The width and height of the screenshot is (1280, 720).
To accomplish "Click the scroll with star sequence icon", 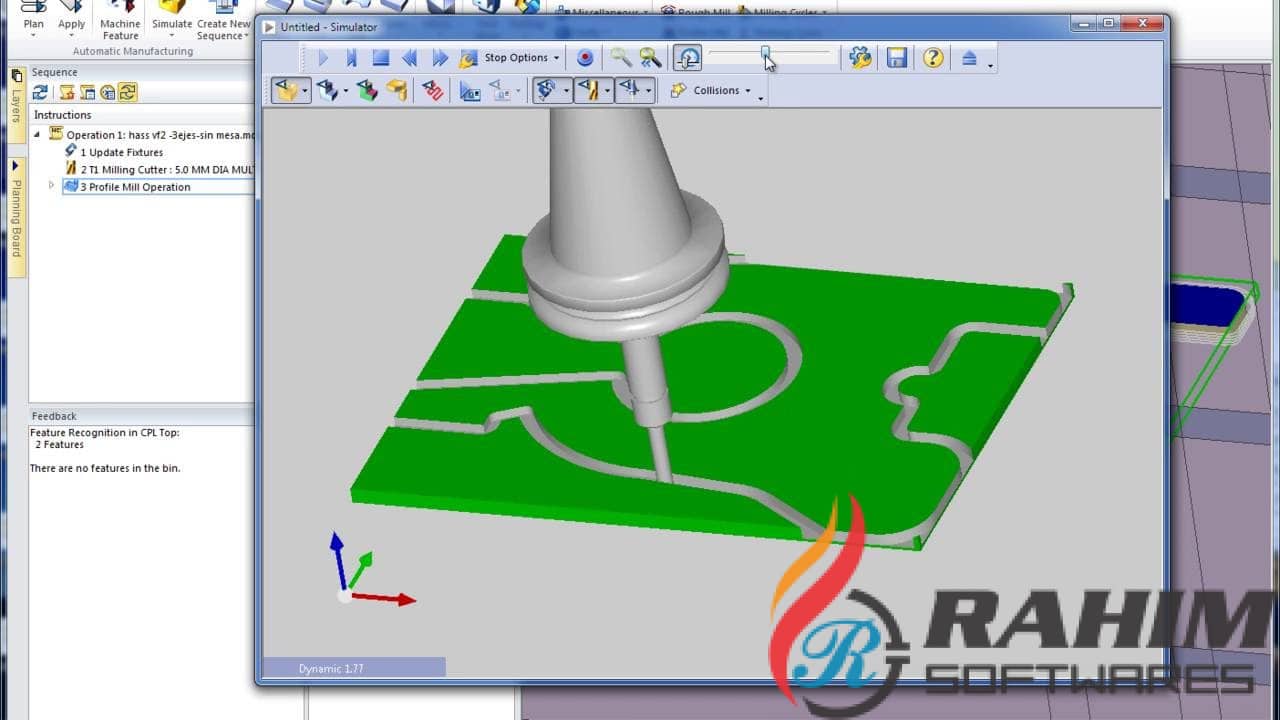I will pyautogui.click(x=67, y=92).
